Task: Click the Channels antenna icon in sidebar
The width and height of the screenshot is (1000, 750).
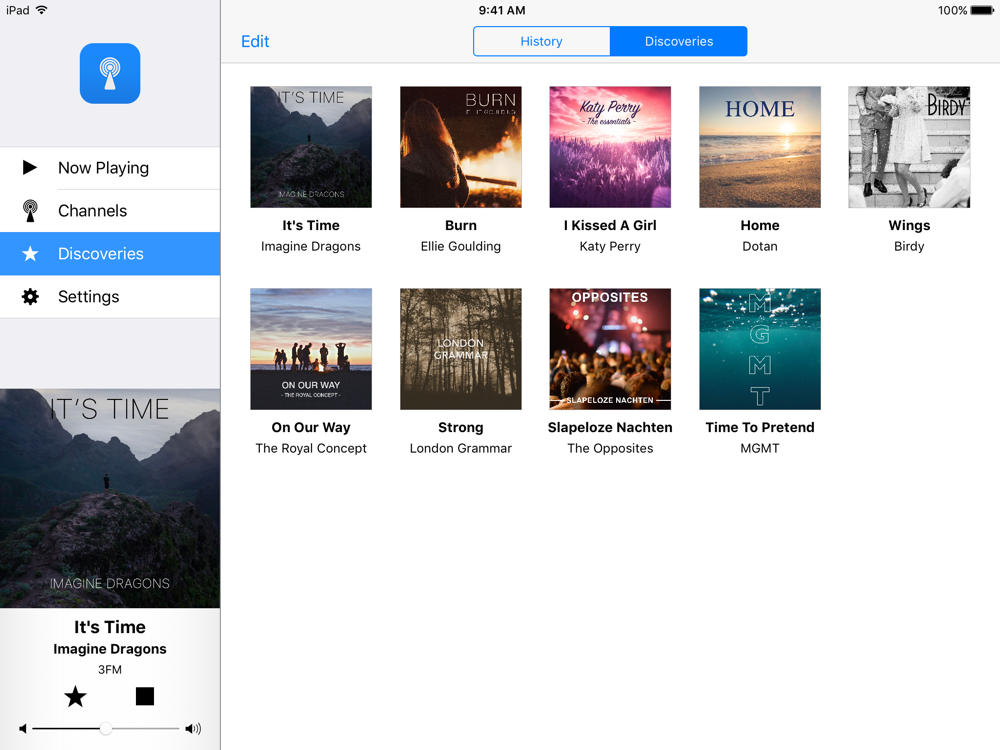Action: [30, 210]
